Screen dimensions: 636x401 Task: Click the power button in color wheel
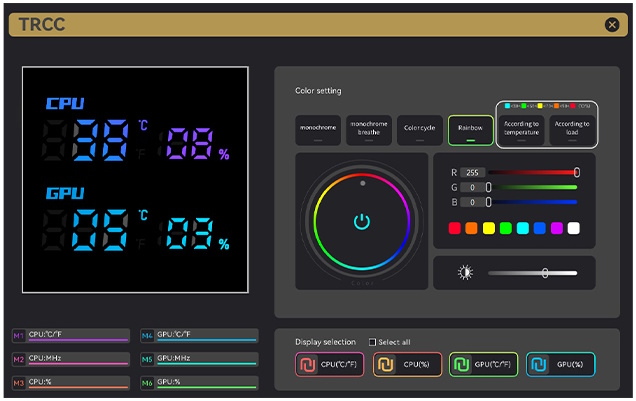coord(362,221)
